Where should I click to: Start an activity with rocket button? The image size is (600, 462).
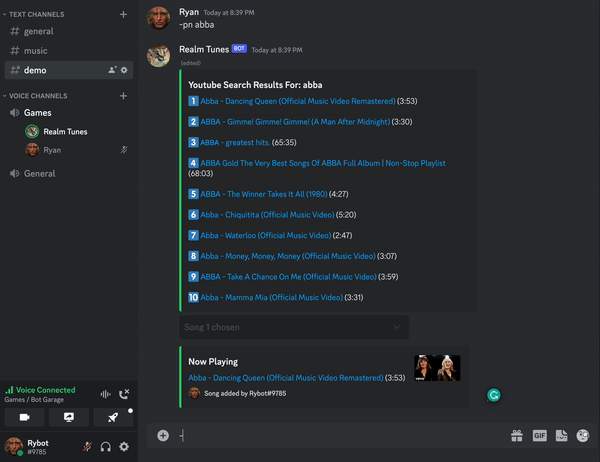click(113, 417)
